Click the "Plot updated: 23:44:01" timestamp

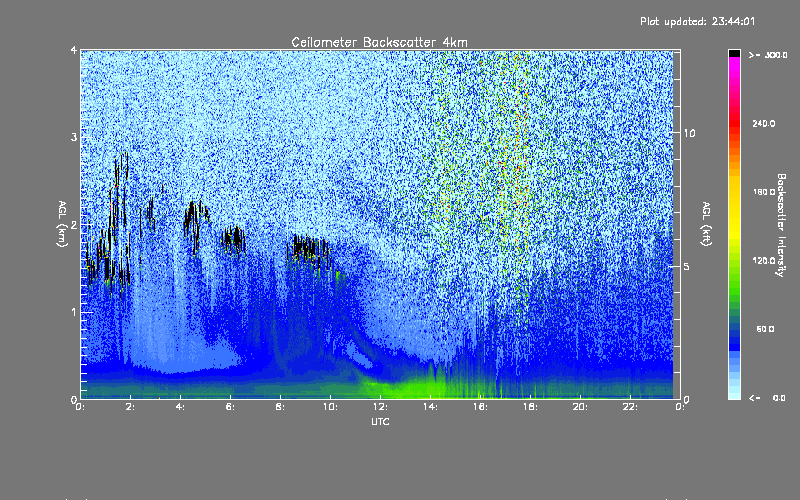697,21
